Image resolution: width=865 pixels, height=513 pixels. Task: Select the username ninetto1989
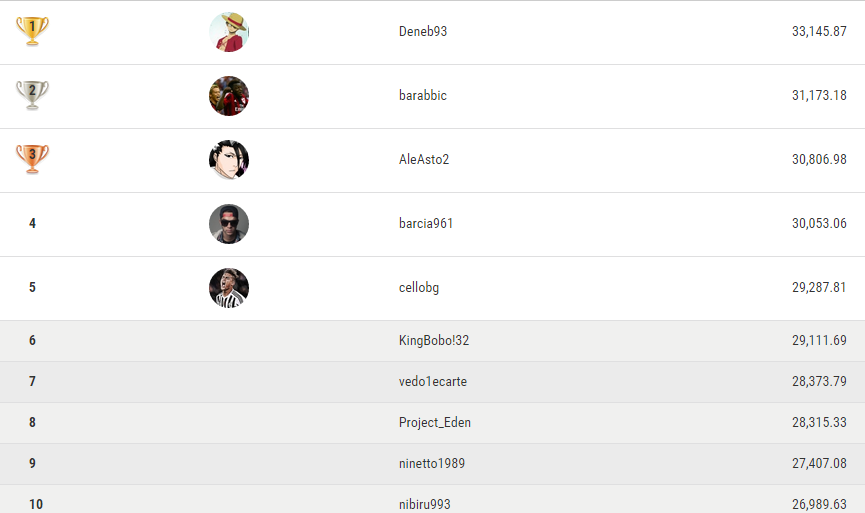(x=431, y=463)
